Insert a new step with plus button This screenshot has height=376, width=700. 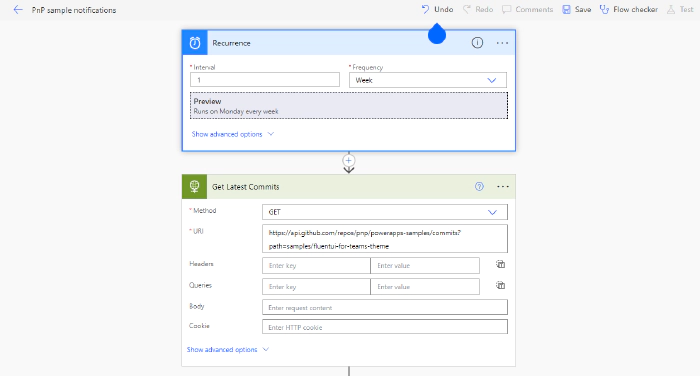(x=349, y=160)
